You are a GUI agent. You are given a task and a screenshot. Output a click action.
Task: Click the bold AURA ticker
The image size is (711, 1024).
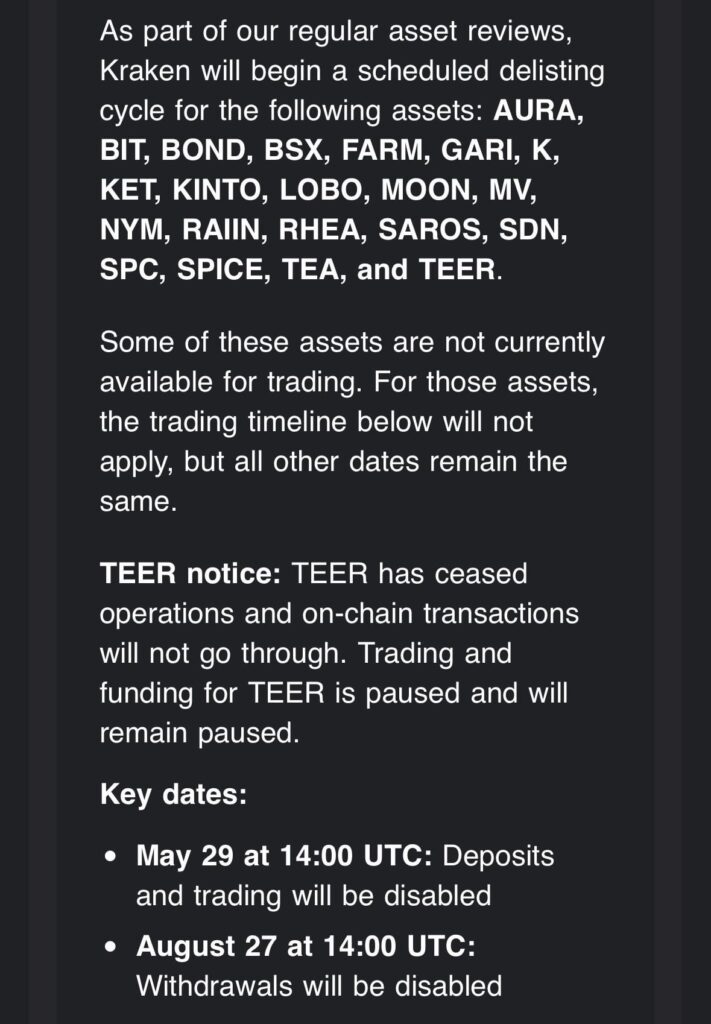pyautogui.click(x=535, y=110)
